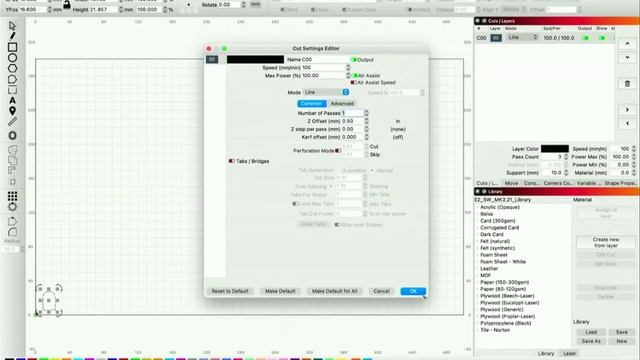Switch to the Advanced tab
This screenshot has width=640, height=360.
(342, 104)
